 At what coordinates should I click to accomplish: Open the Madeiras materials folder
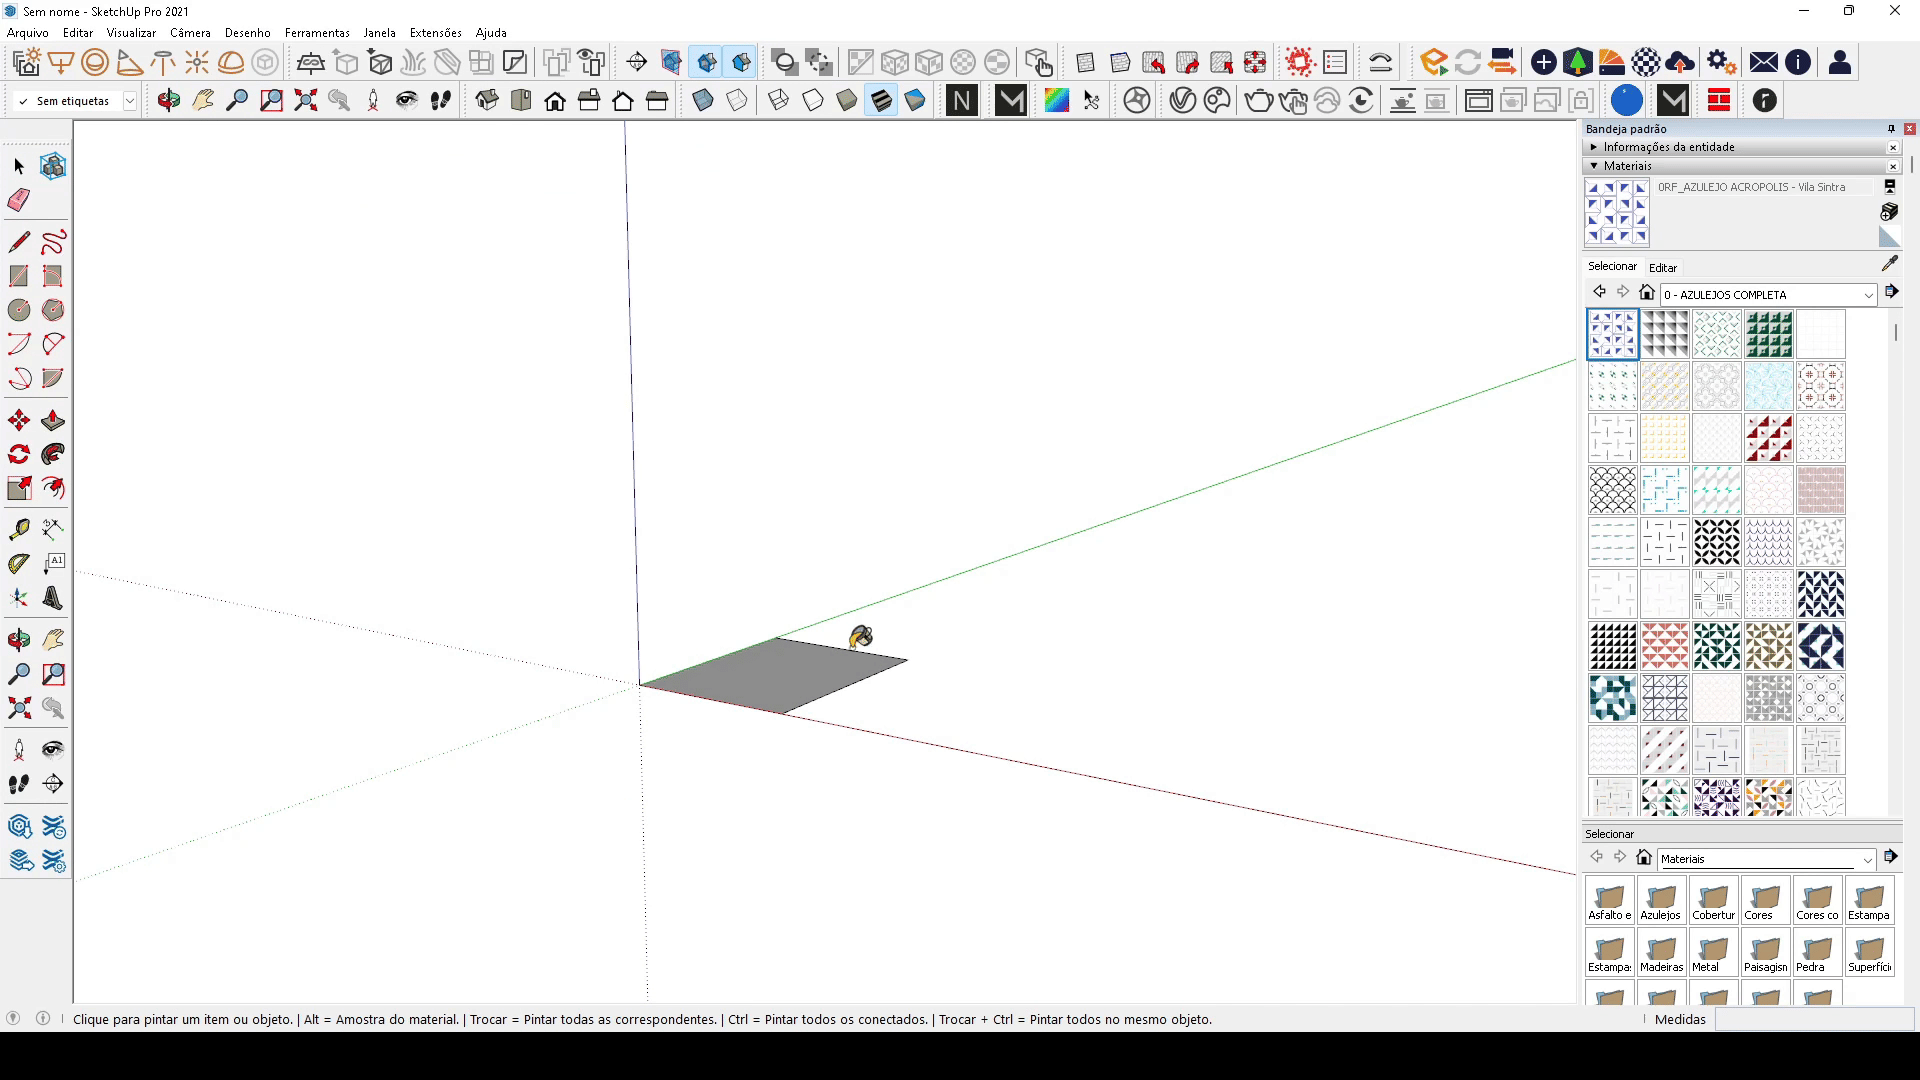click(1662, 952)
